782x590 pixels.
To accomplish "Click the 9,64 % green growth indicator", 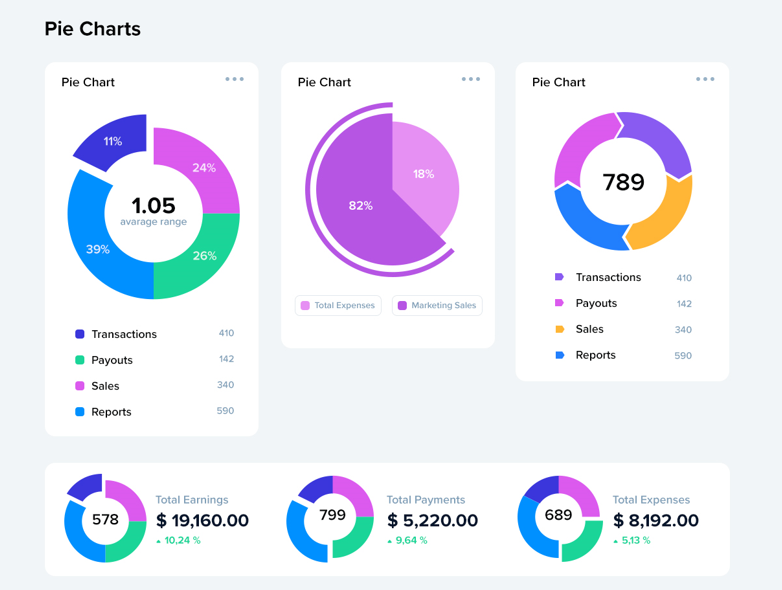I will [x=407, y=540].
